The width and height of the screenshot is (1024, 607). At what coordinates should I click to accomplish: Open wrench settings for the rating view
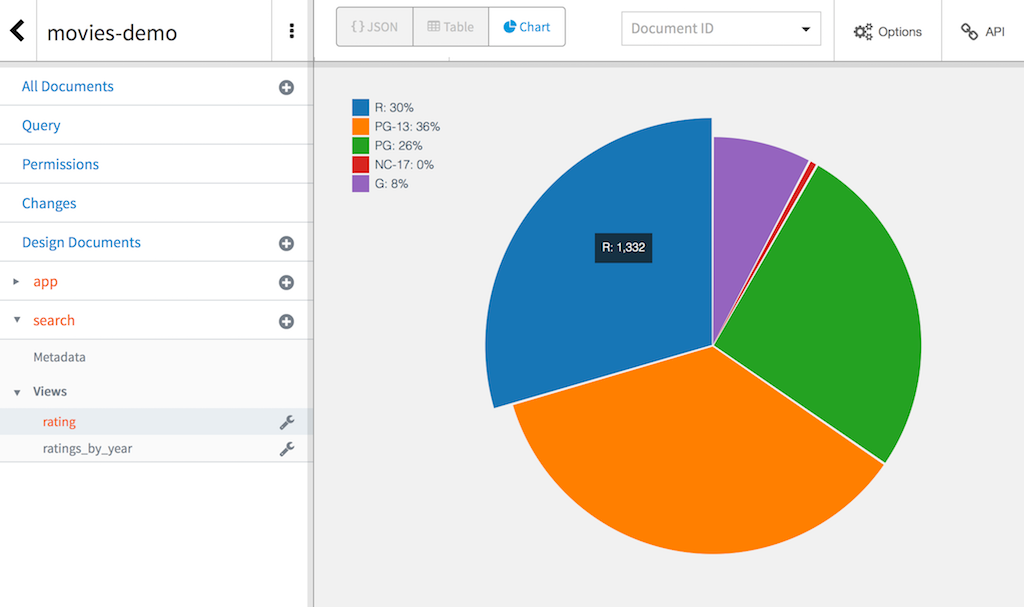287,422
